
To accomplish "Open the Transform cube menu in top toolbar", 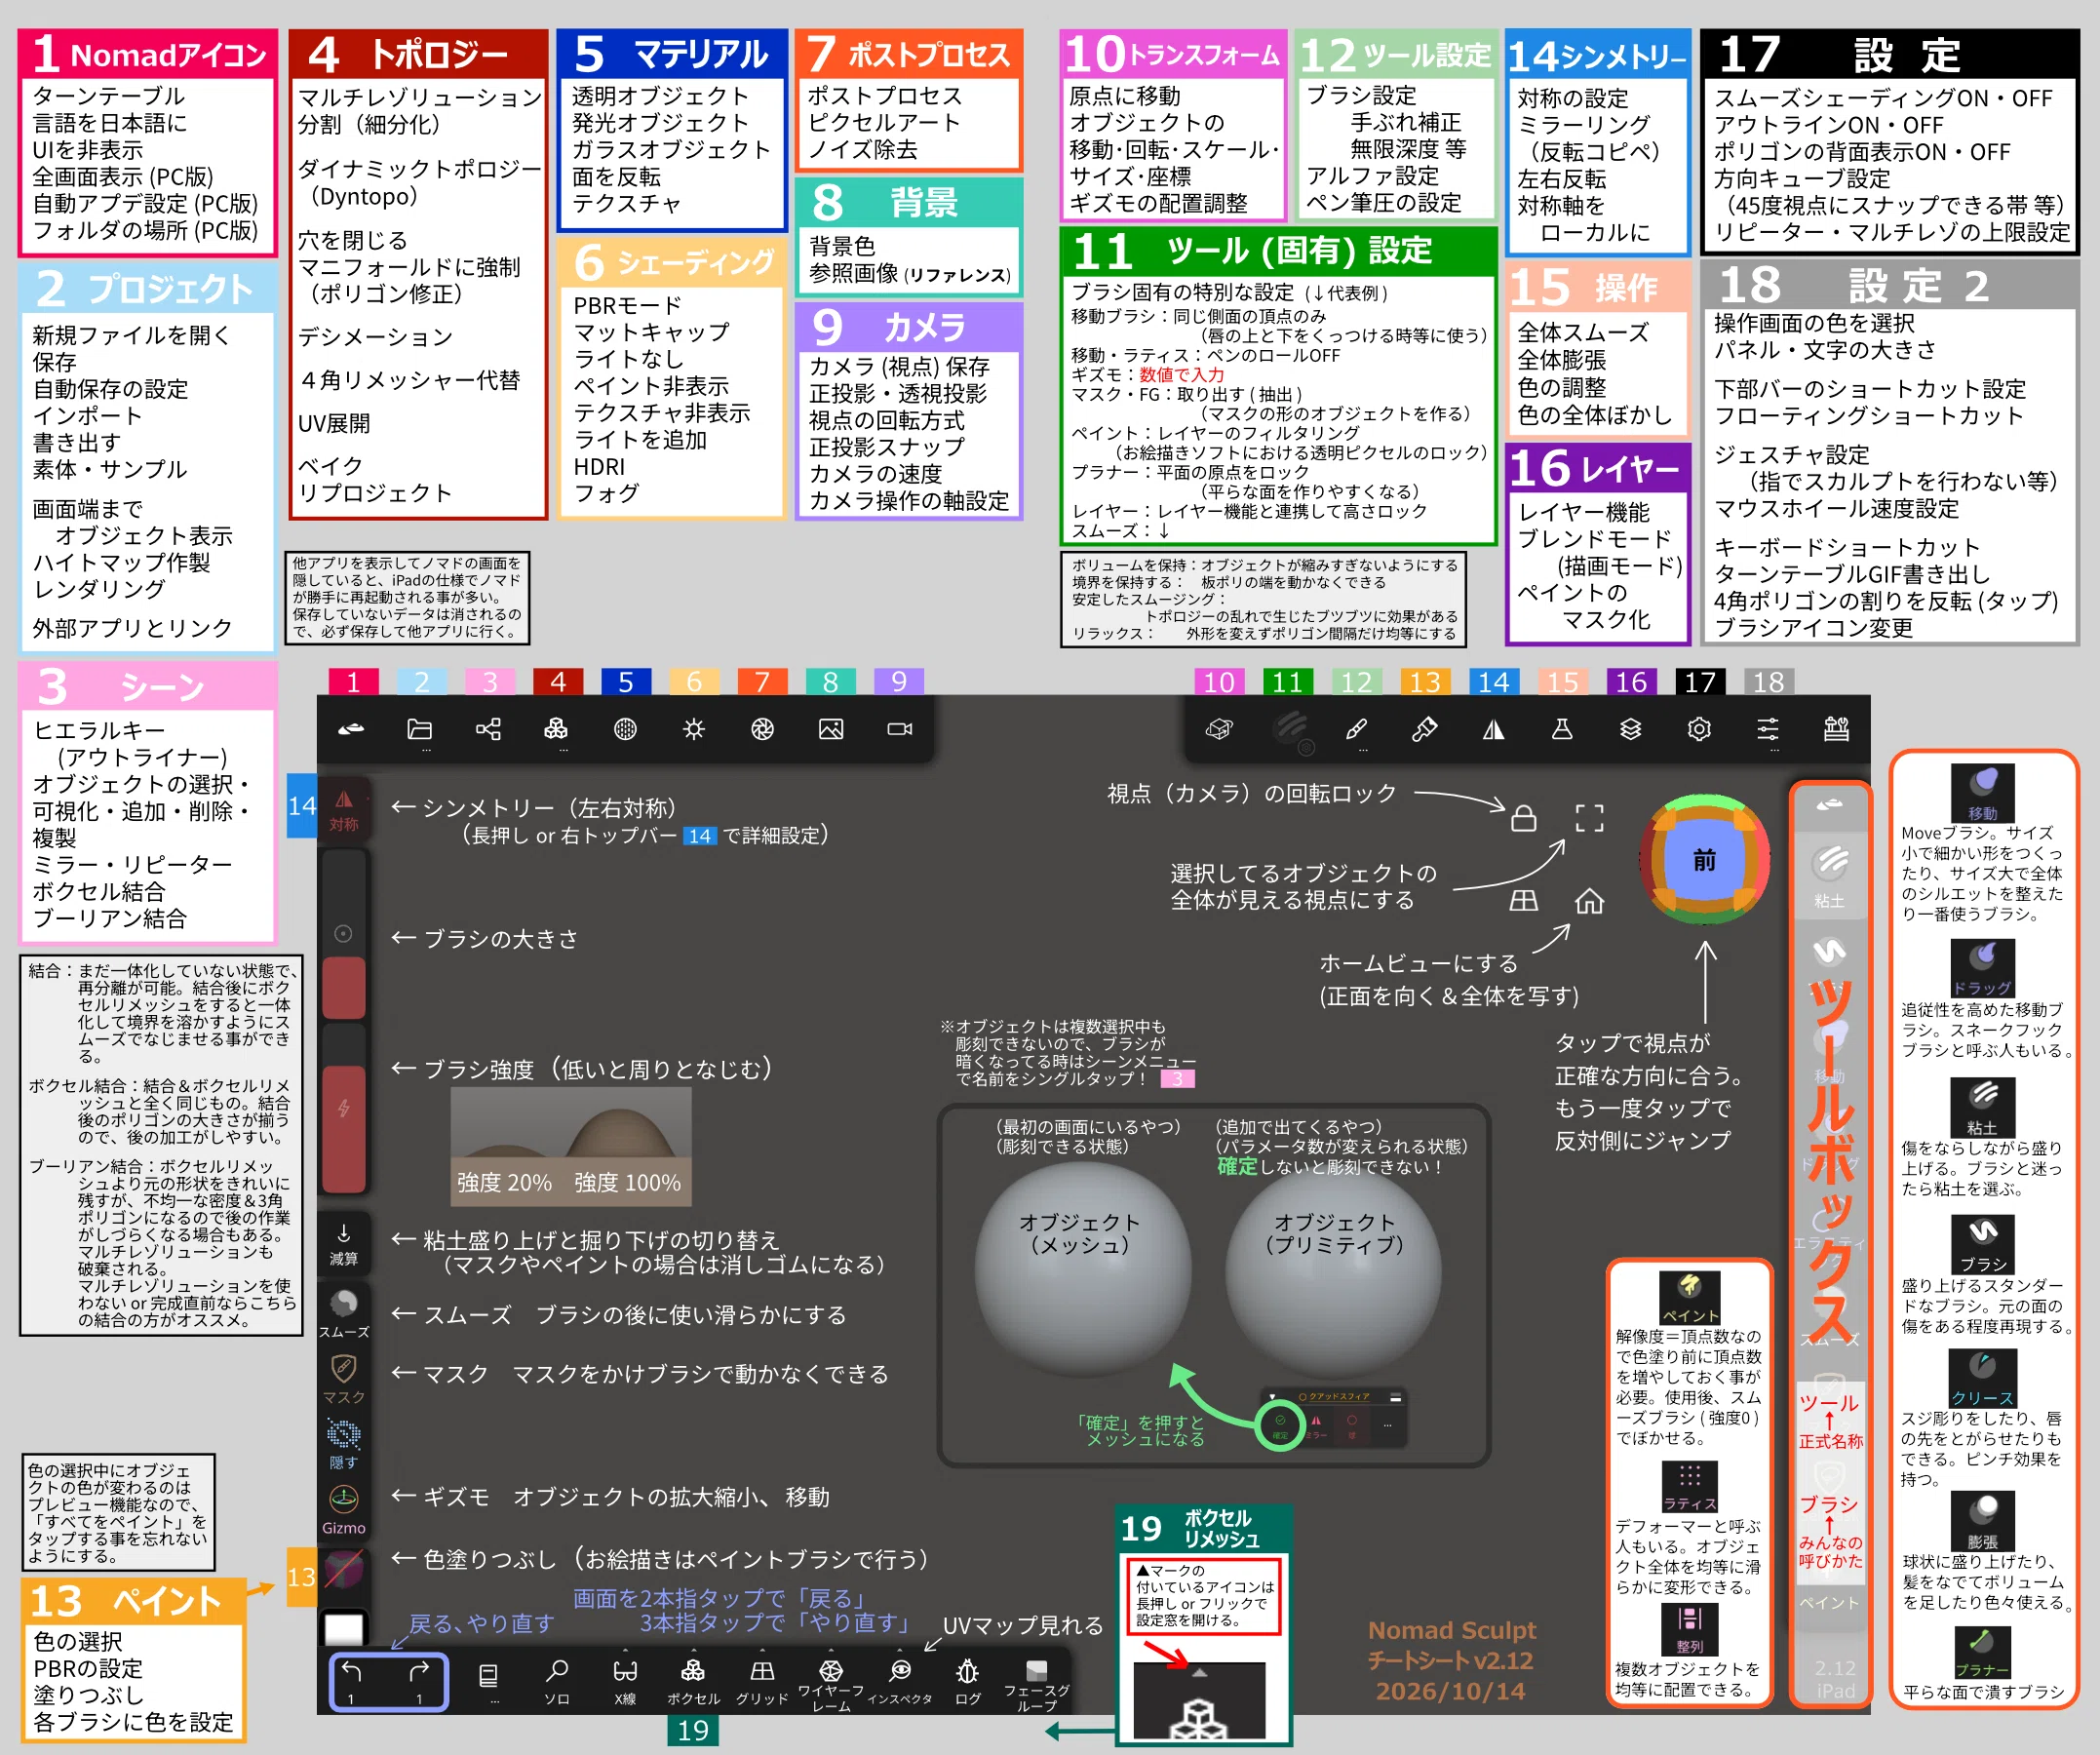I will coord(1219,729).
